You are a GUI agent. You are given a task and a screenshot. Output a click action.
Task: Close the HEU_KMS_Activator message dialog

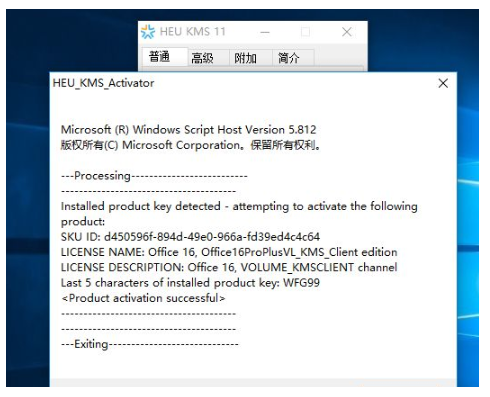tap(443, 83)
